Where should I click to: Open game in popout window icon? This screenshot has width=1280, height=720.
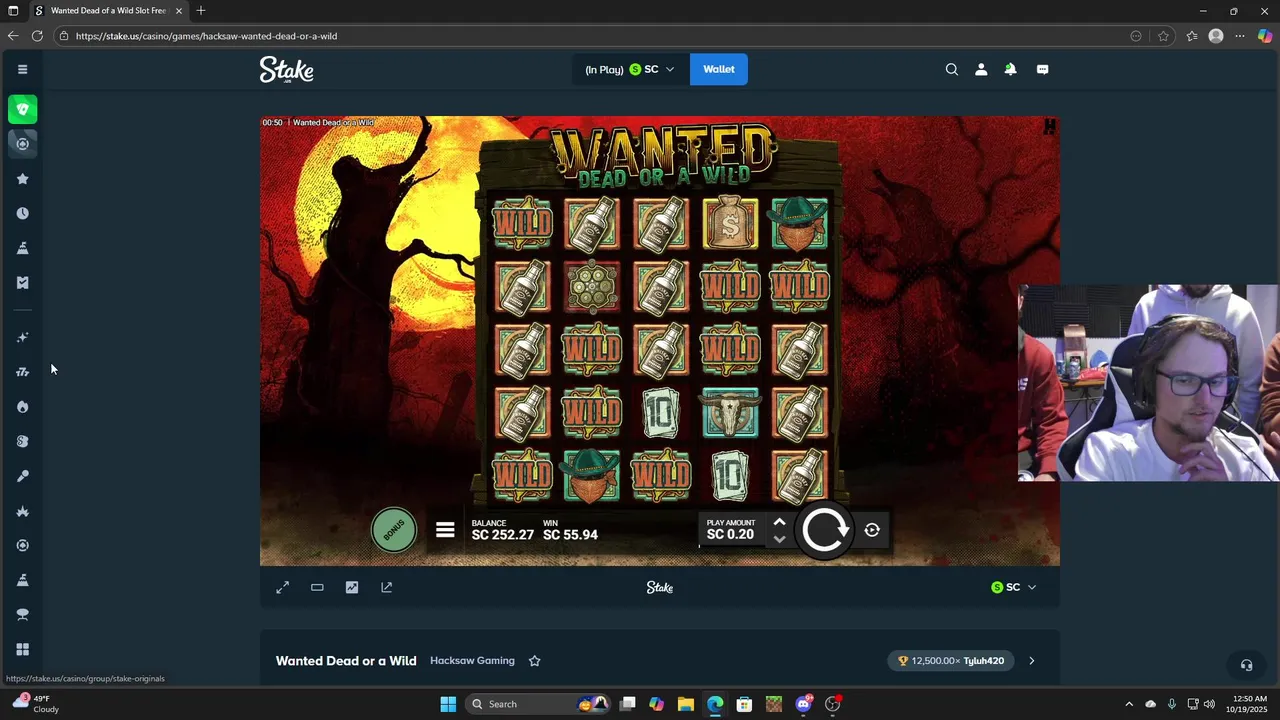click(x=387, y=587)
